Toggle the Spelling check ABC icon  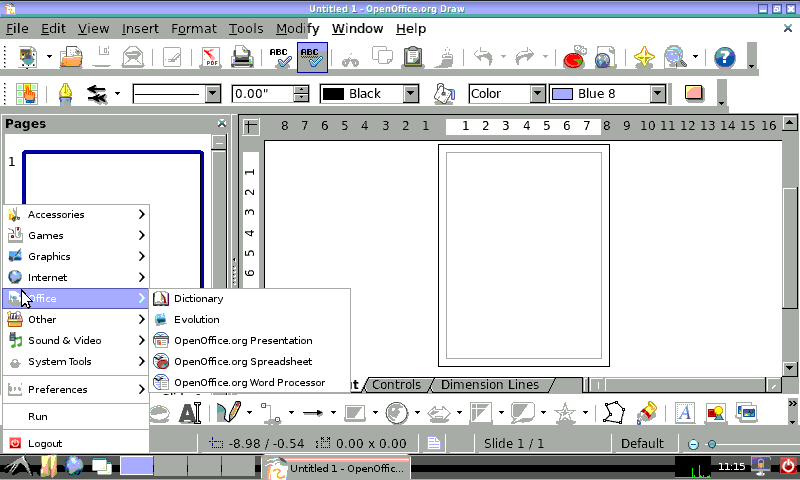(280, 58)
